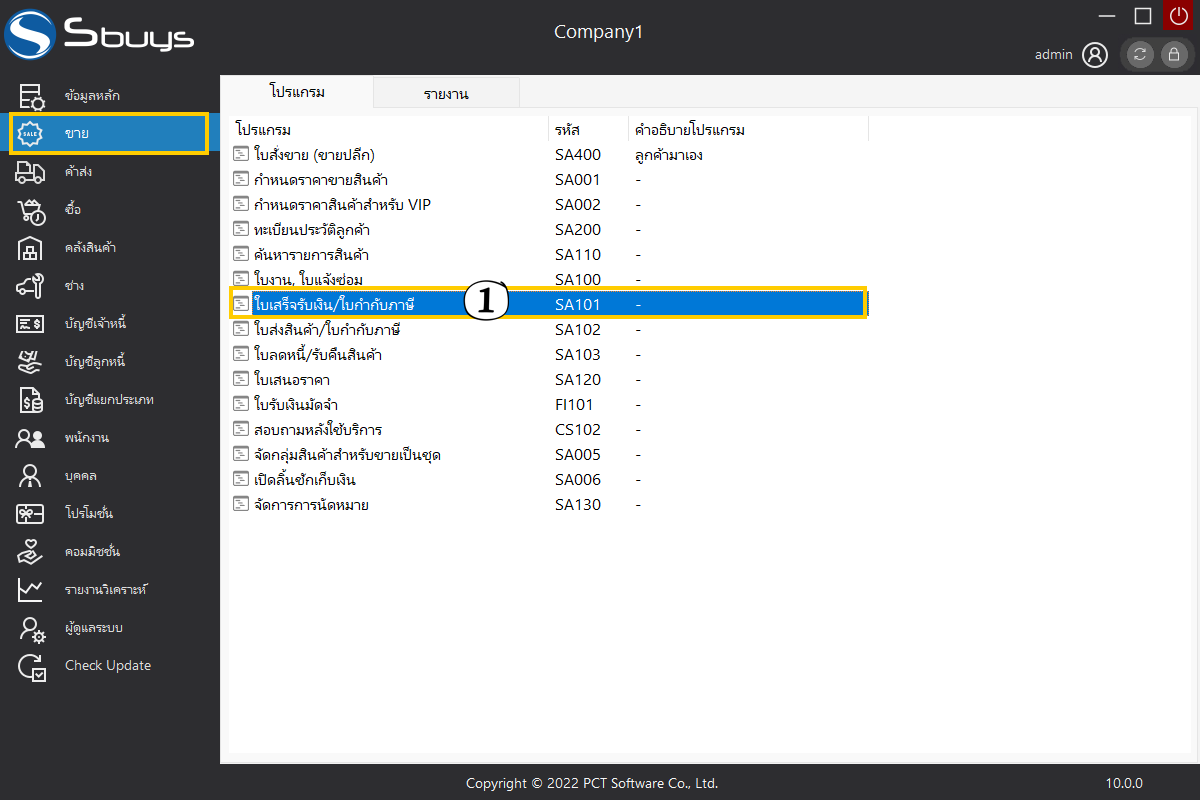Select the ใบสั่งขาย (ขายปลีก) SA400 program
Viewport: 1200px width, 800px height.
coord(315,155)
